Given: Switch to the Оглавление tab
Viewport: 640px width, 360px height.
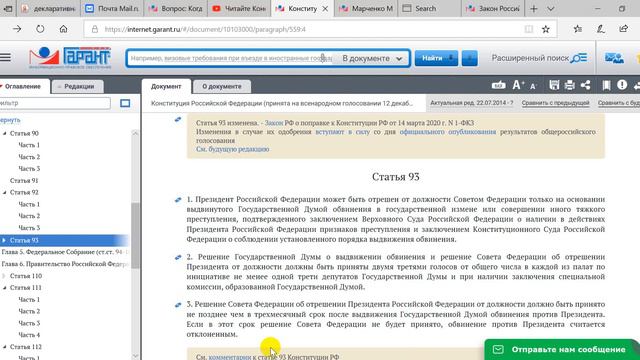Looking at the screenshot, I should (23, 87).
